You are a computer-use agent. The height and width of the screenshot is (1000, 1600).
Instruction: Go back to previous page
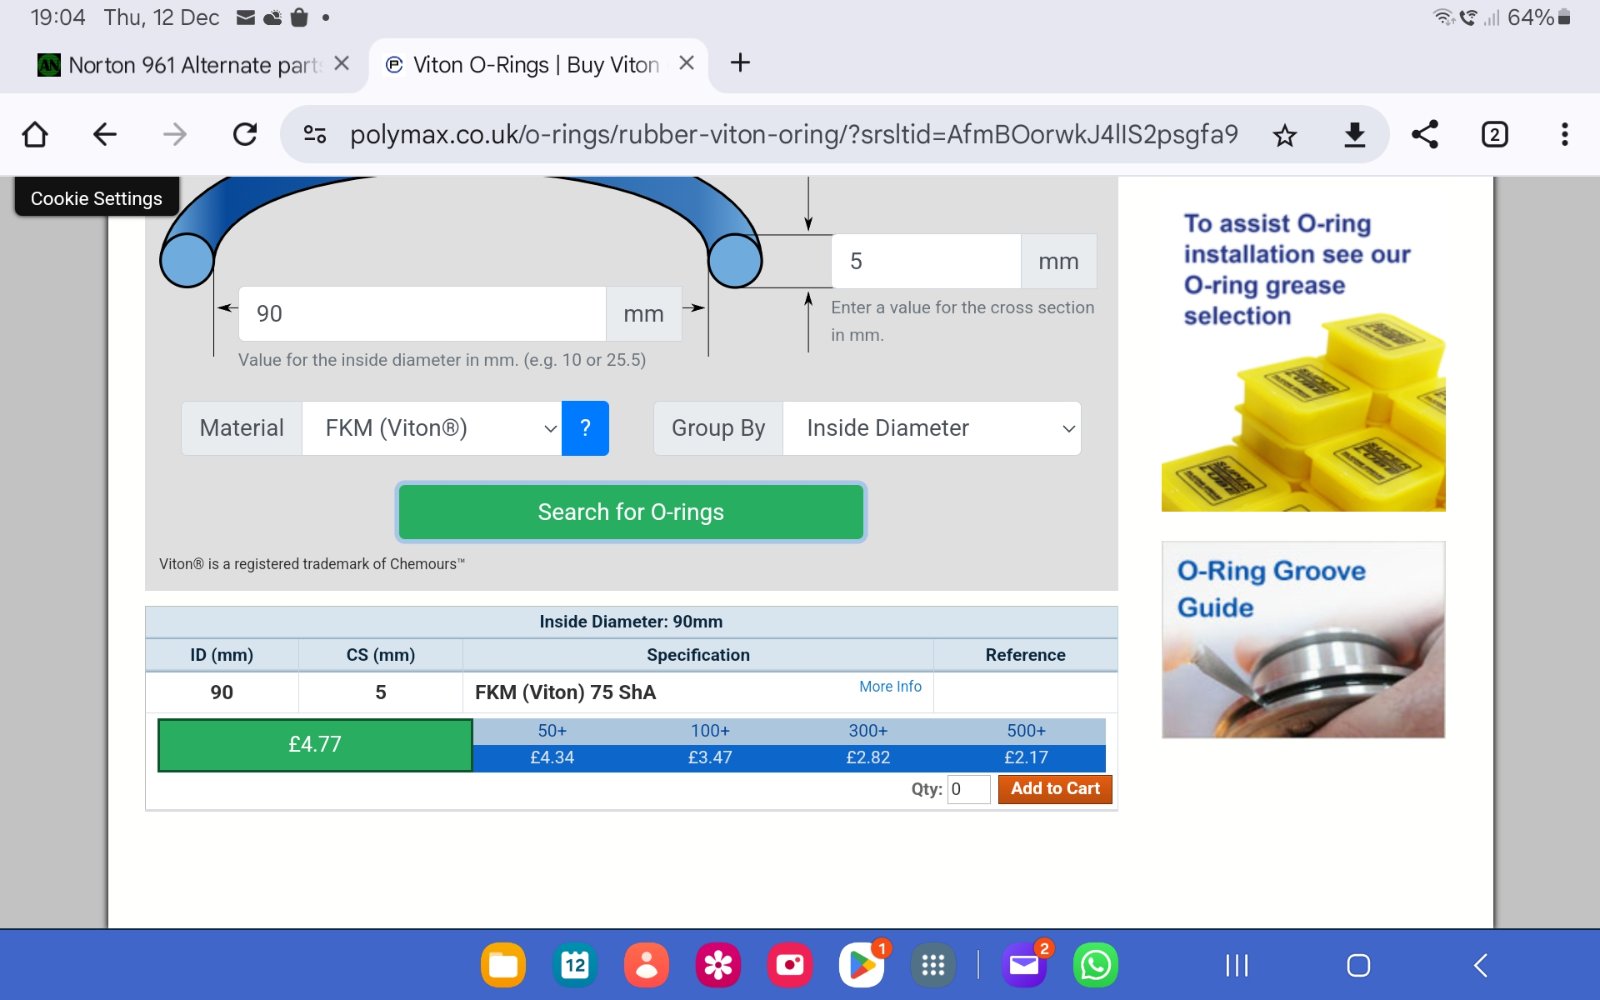pos(105,134)
